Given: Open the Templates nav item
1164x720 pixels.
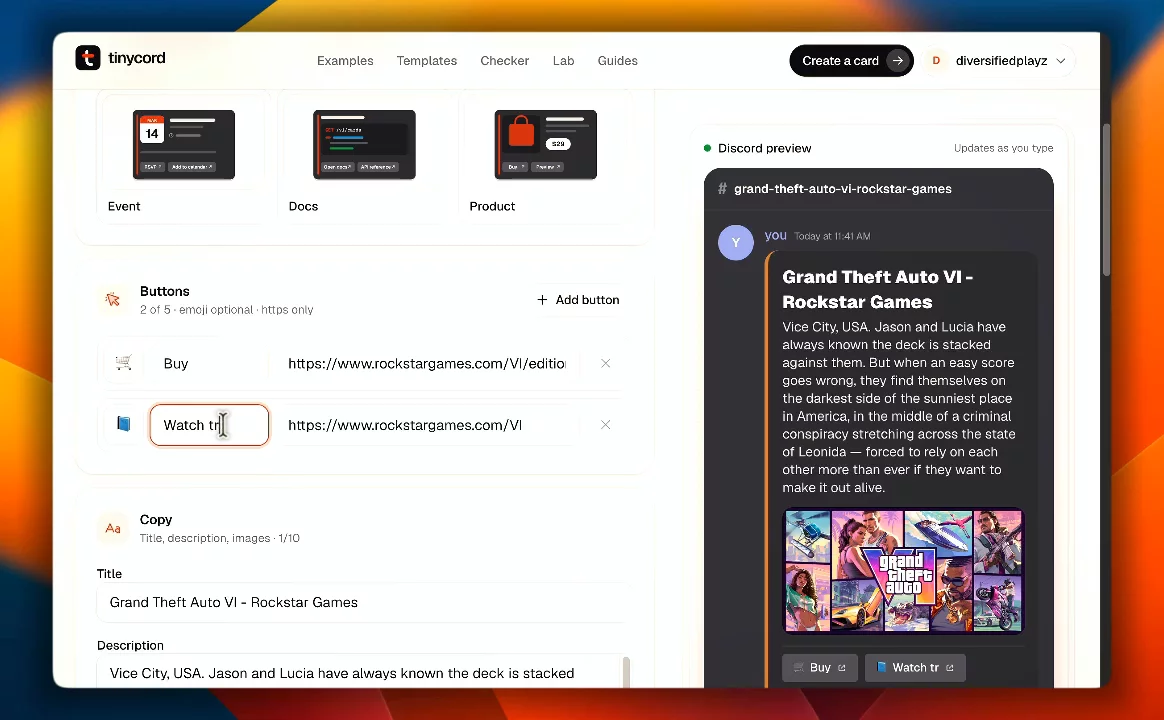Looking at the screenshot, I should [x=427, y=61].
